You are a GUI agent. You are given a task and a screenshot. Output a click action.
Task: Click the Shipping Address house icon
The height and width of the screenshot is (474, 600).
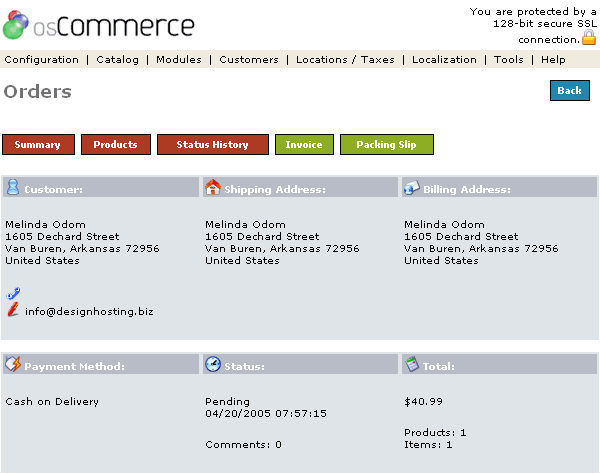[213, 187]
